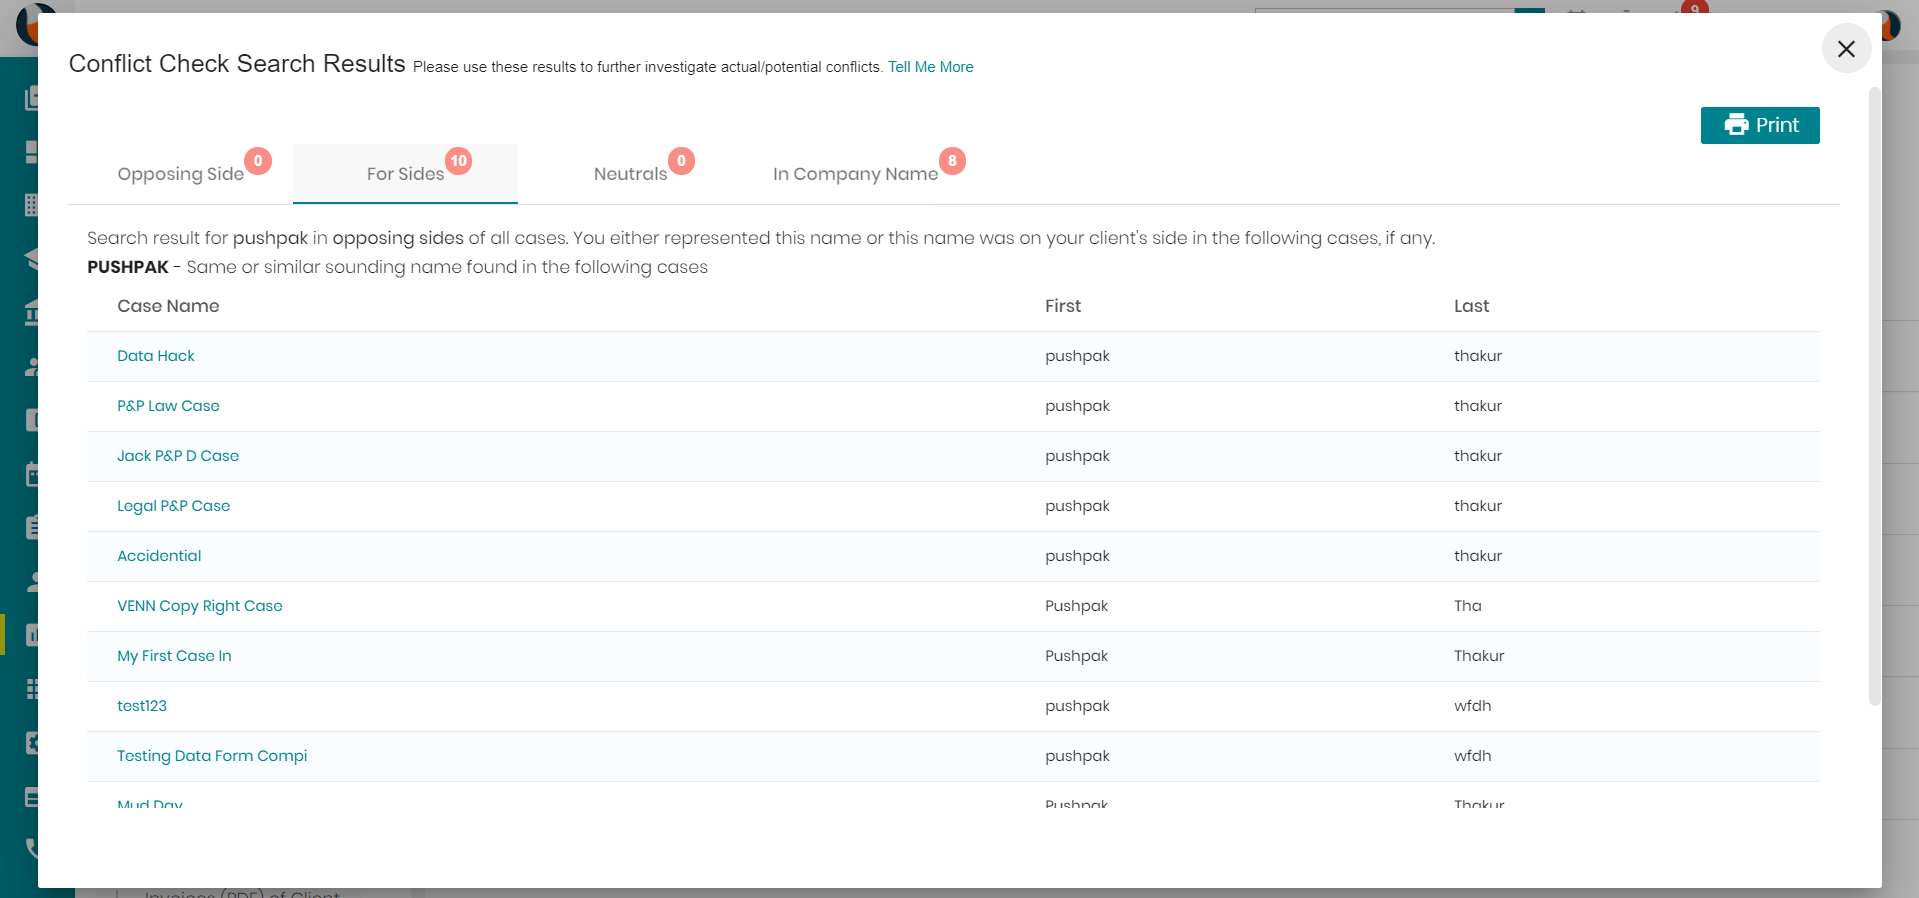The height and width of the screenshot is (898, 1919).
Task: Click the Print button
Action: point(1760,125)
